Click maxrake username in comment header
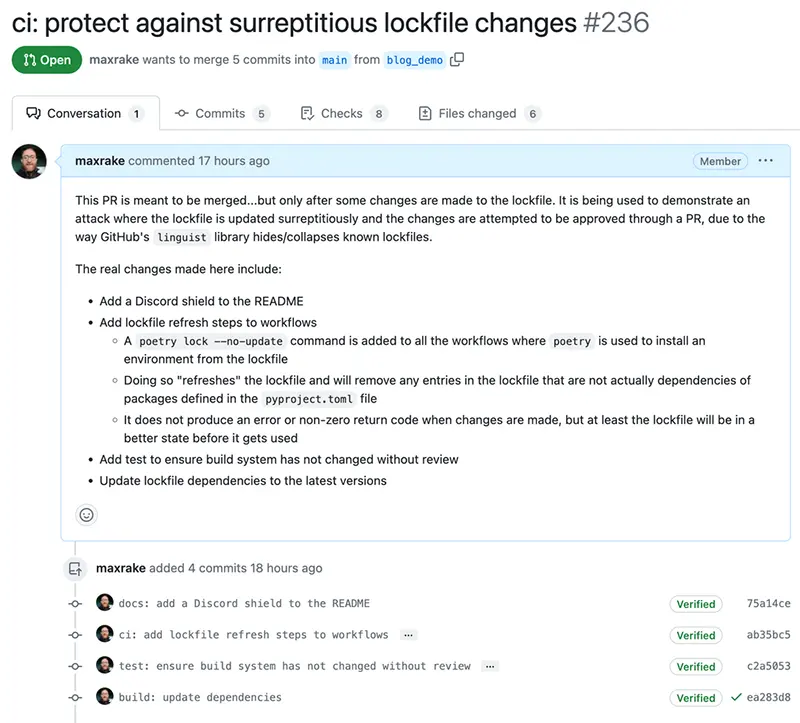The height and width of the screenshot is (723, 800). [100, 161]
